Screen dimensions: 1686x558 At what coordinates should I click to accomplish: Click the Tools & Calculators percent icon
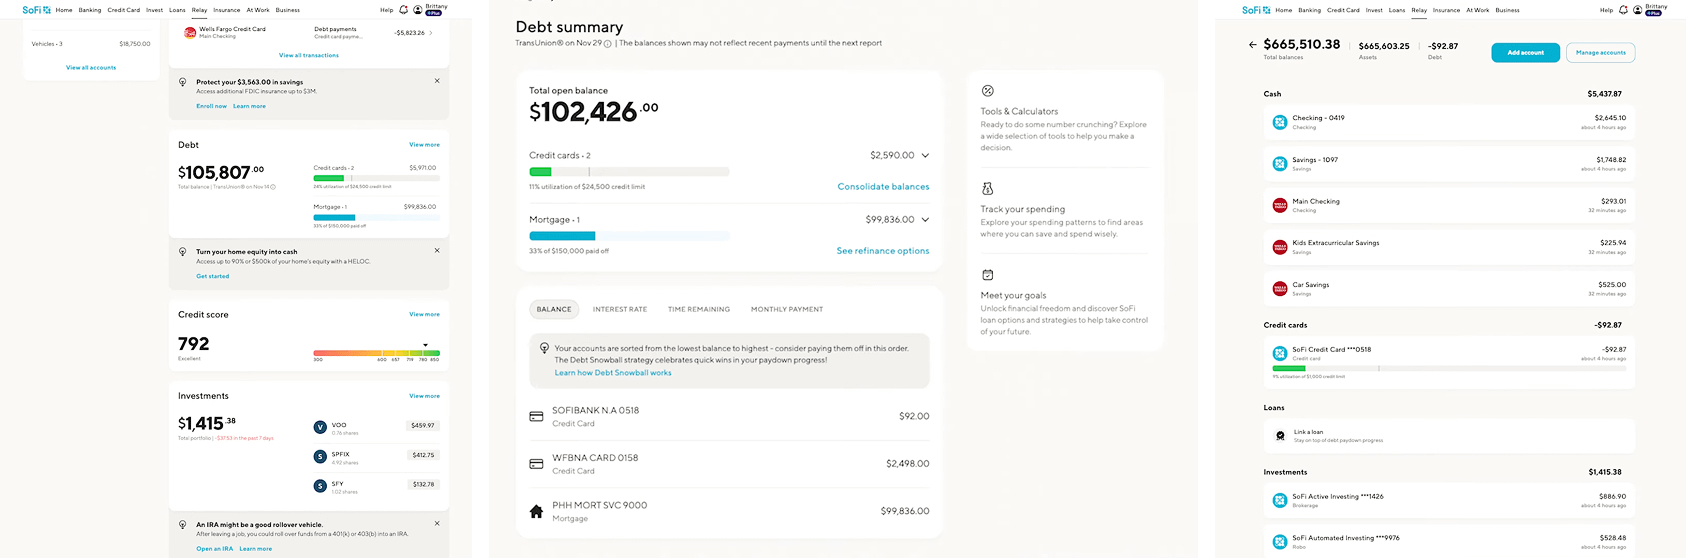[987, 91]
